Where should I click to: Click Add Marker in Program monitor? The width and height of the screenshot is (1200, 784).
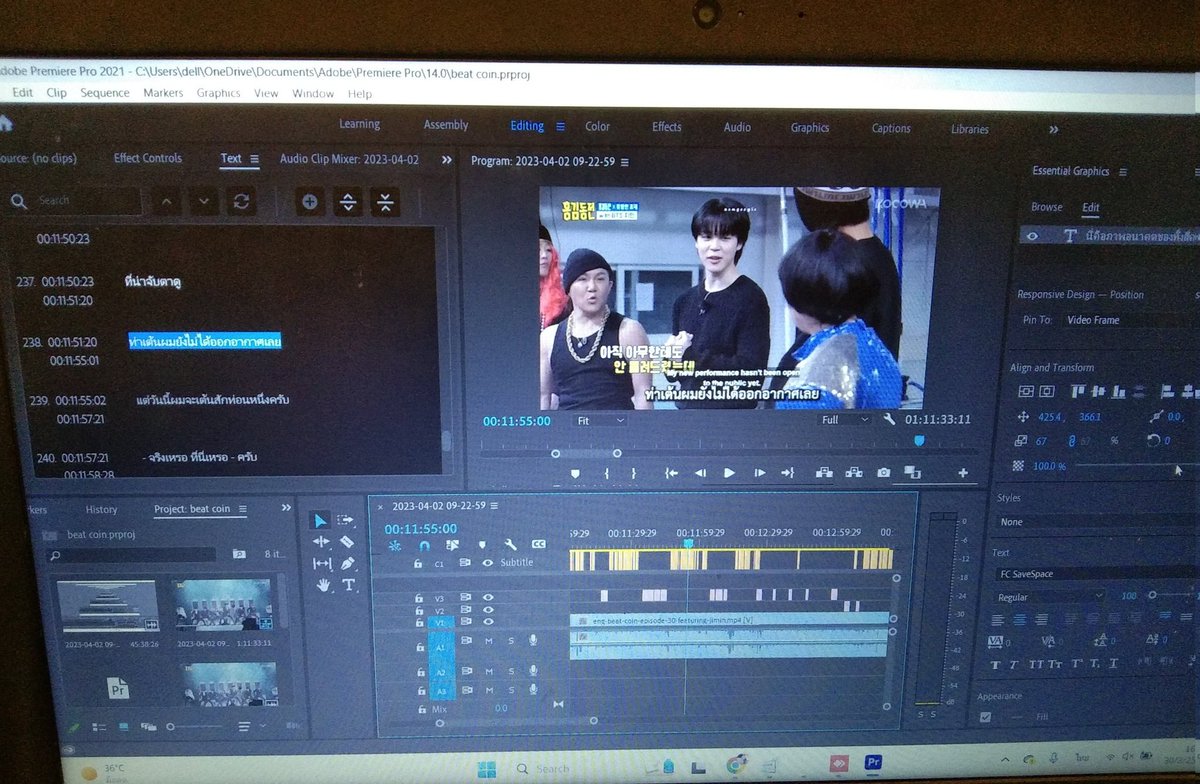(x=575, y=473)
